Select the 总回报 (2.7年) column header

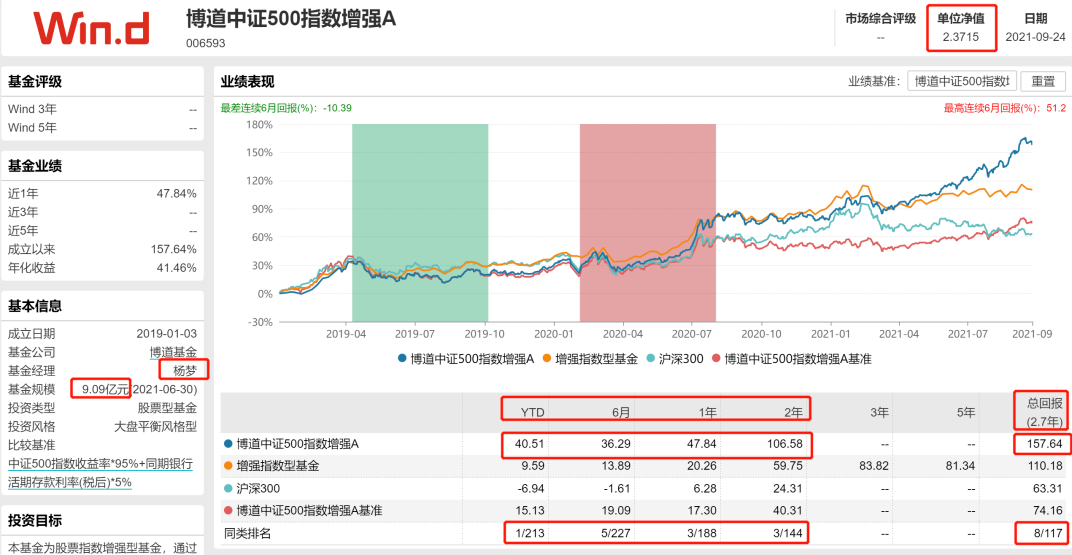click(x=1043, y=412)
